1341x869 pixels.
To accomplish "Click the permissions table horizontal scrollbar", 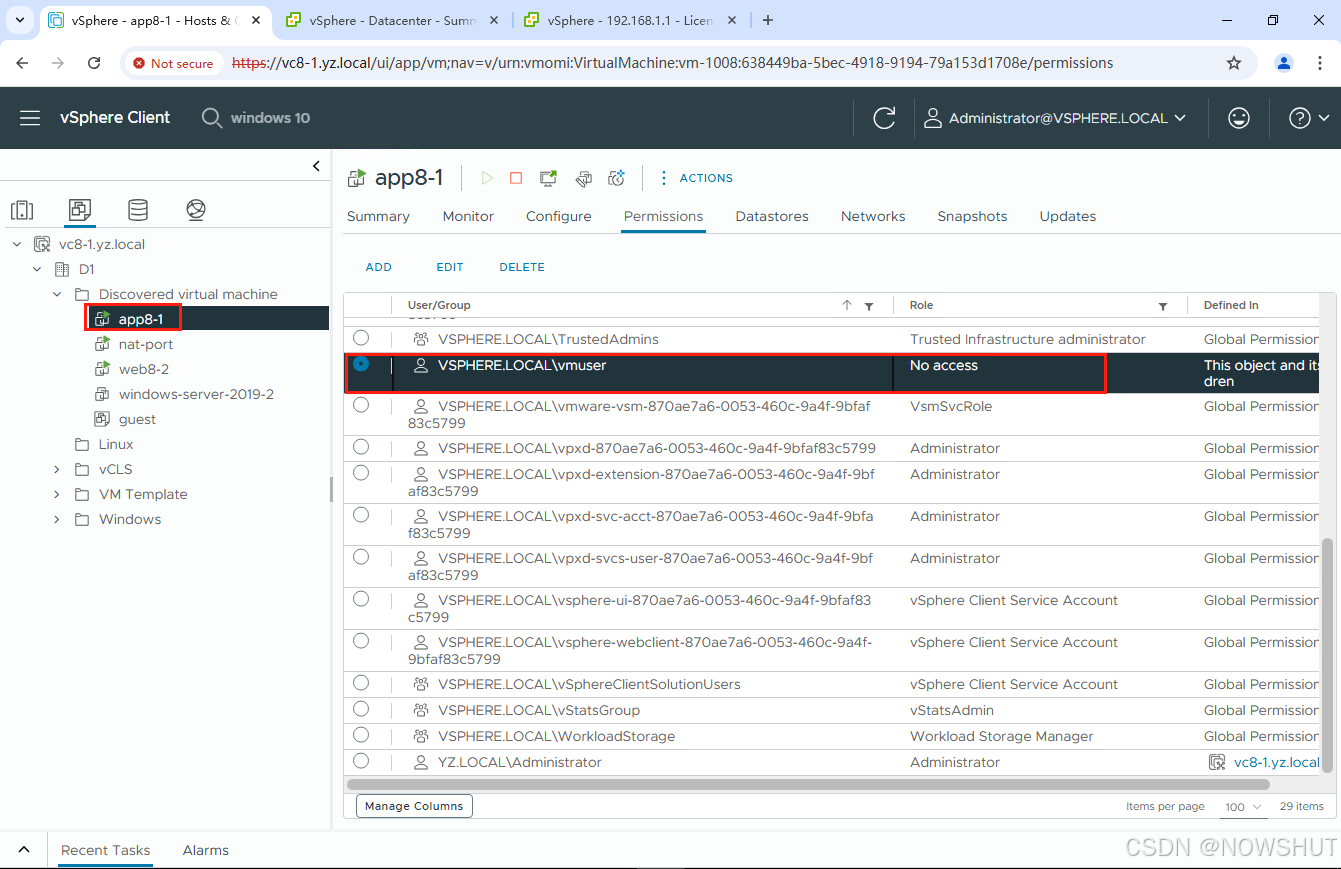I will coord(808,784).
